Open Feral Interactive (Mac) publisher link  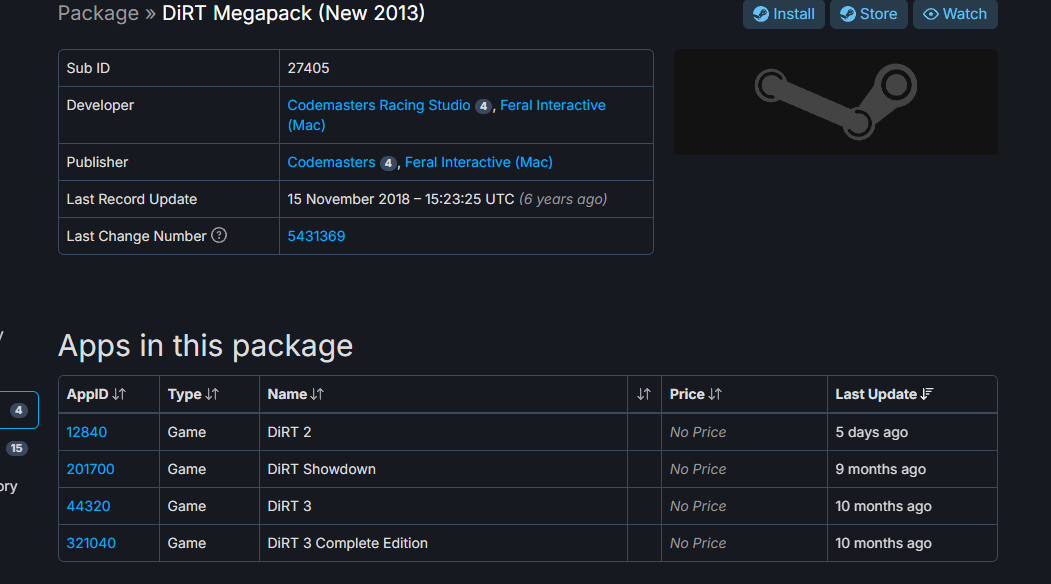pyautogui.click(x=479, y=162)
